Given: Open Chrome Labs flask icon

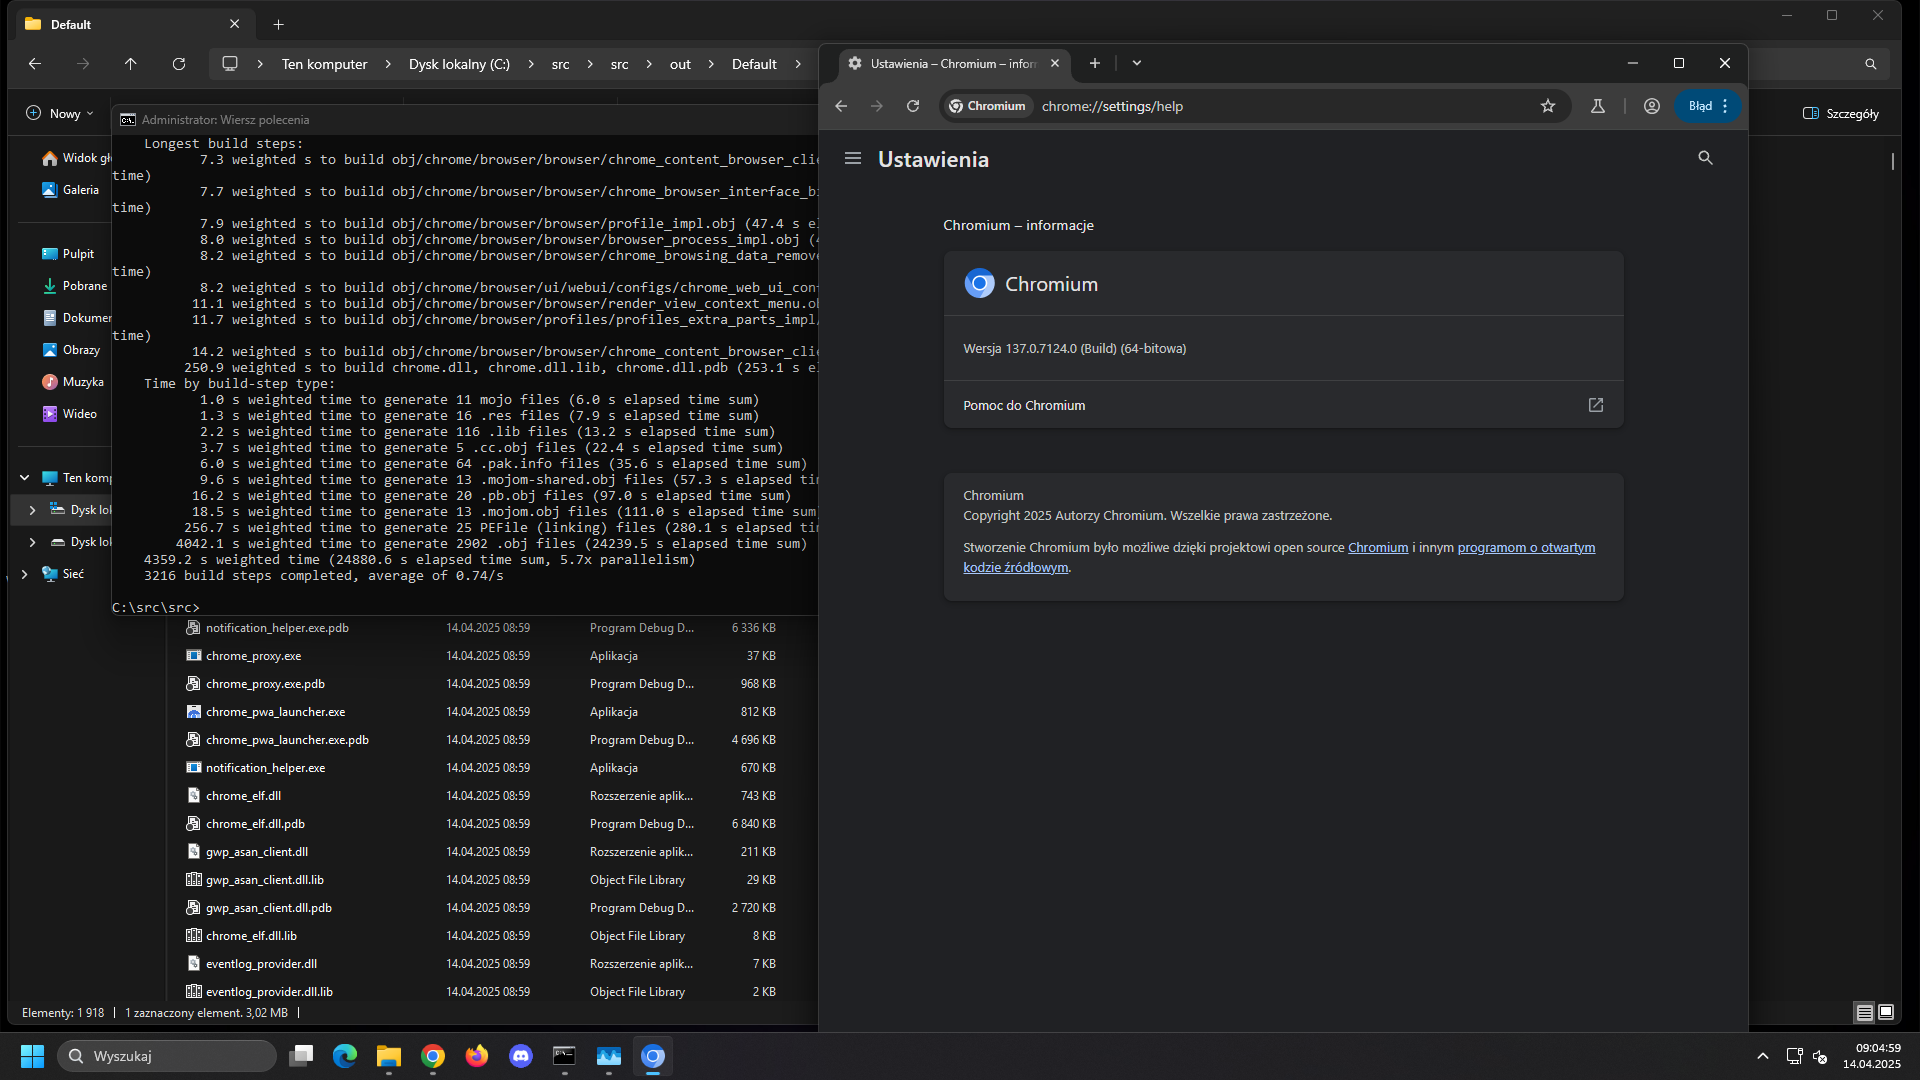Looking at the screenshot, I should click(x=1598, y=106).
